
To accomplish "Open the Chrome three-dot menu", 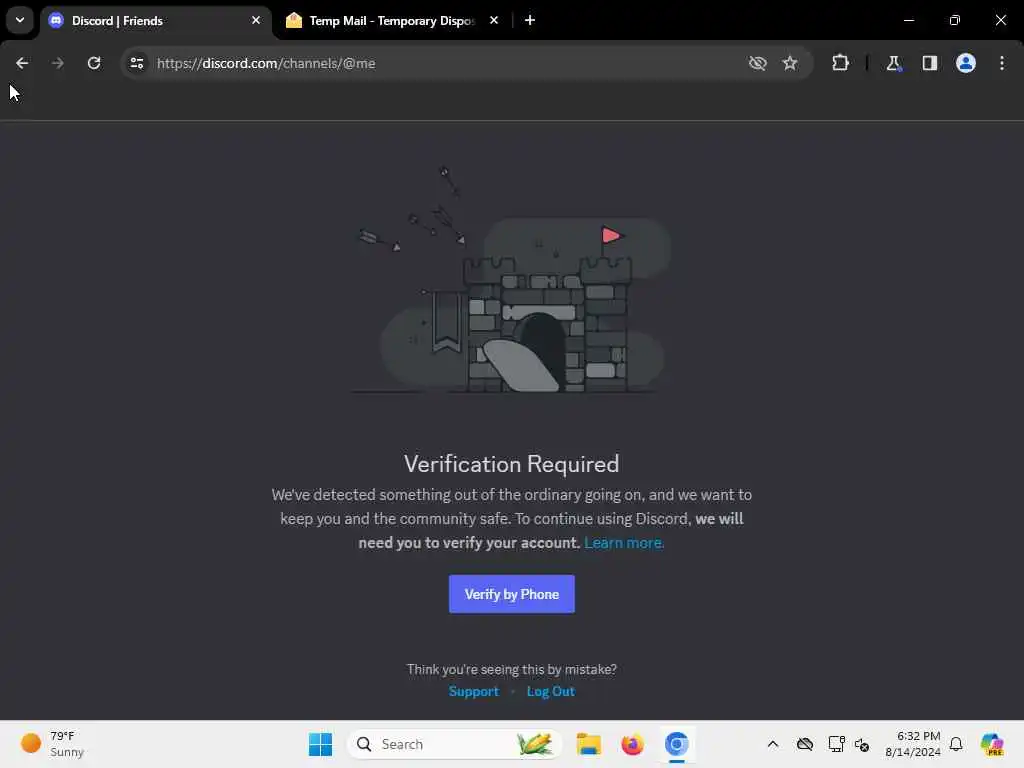I will tap(1002, 63).
